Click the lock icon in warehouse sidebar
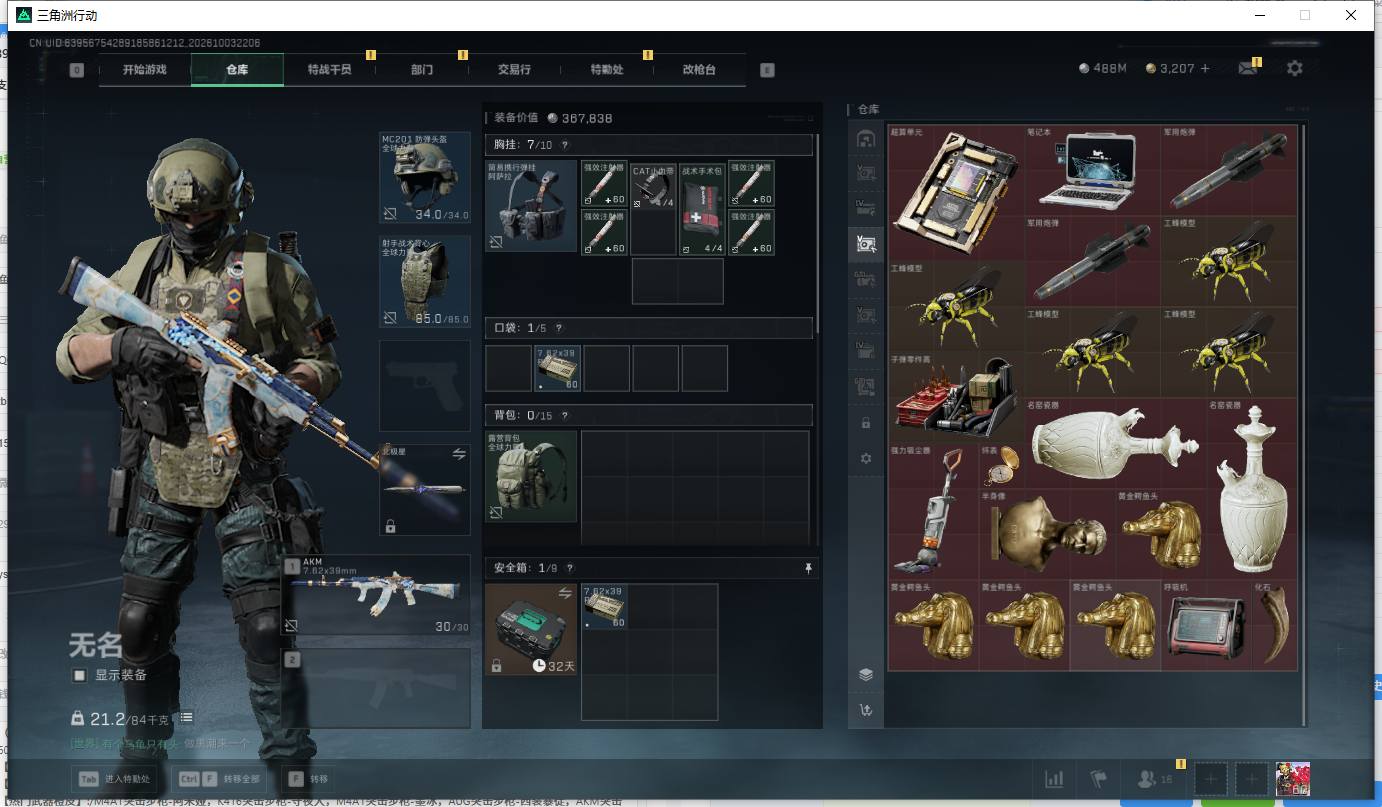This screenshot has width=1382, height=807. click(866, 423)
